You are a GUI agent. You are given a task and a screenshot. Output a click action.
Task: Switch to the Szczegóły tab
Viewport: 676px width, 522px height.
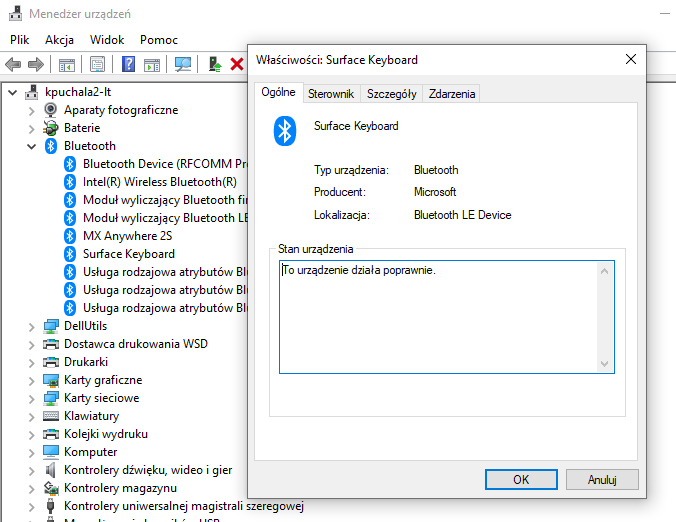pyautogui.click(x=391, y=94)
